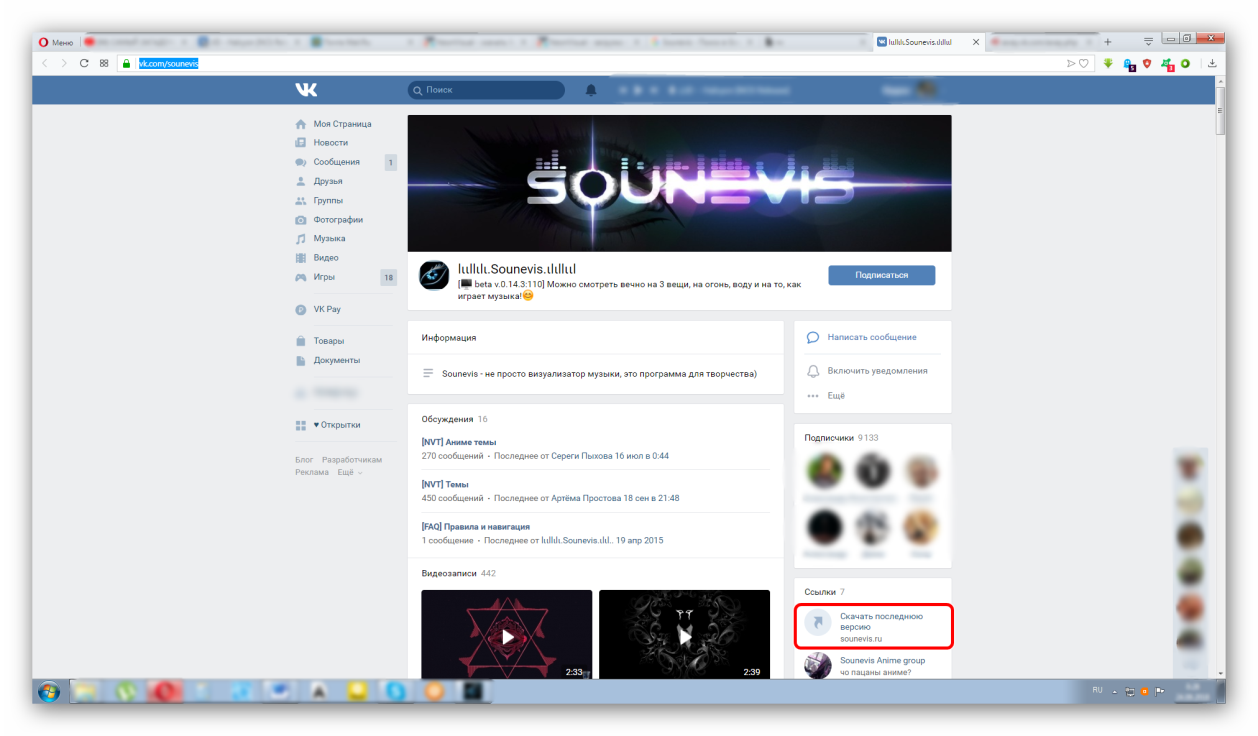The image size is (1258, 736).
Task: Click the Музыка note icon
Action: [x=301, y=239]
